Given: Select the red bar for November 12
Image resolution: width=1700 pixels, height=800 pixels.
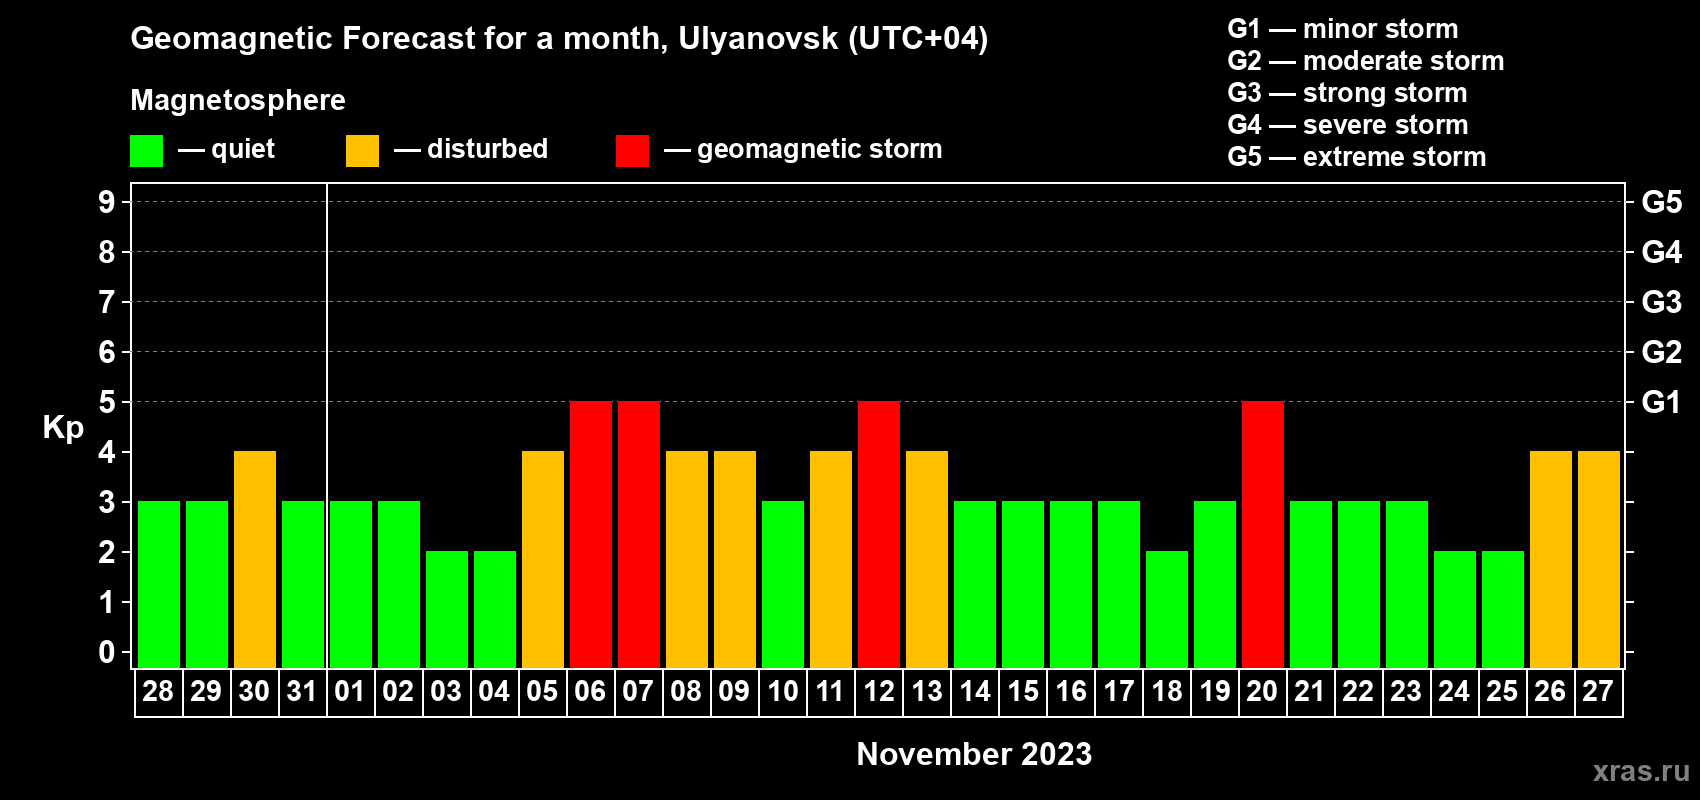Looking at the screenshot, I should pos(879,534).
